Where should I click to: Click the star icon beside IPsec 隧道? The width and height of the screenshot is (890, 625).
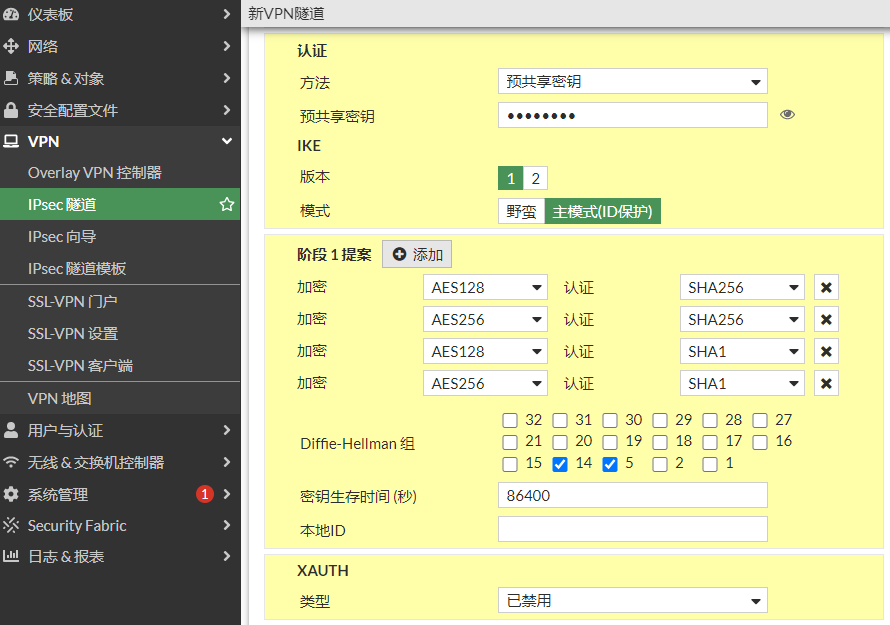pos(227,205)
